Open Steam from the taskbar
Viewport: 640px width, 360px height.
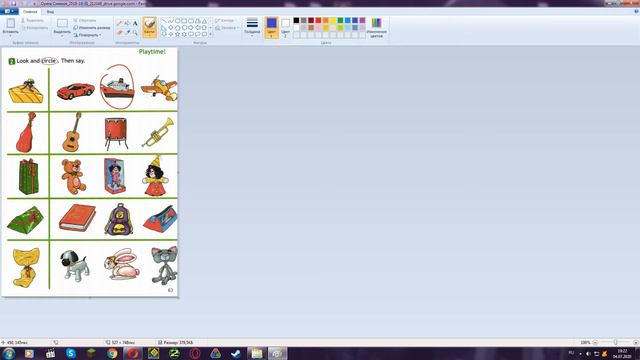click(x=236, y=353)
